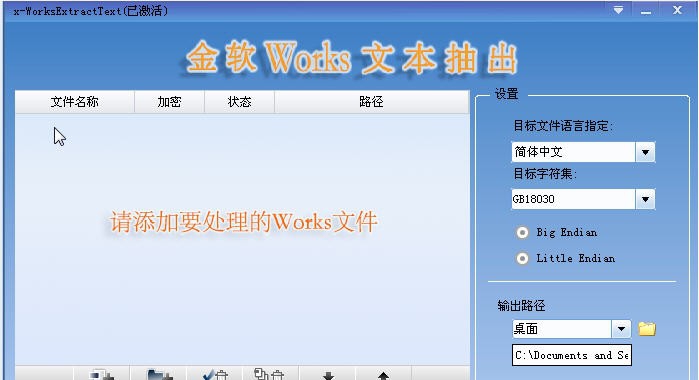Expand the GB18030 charset dropdown arrow
The image size is (699, 380).
click(645, 199)
